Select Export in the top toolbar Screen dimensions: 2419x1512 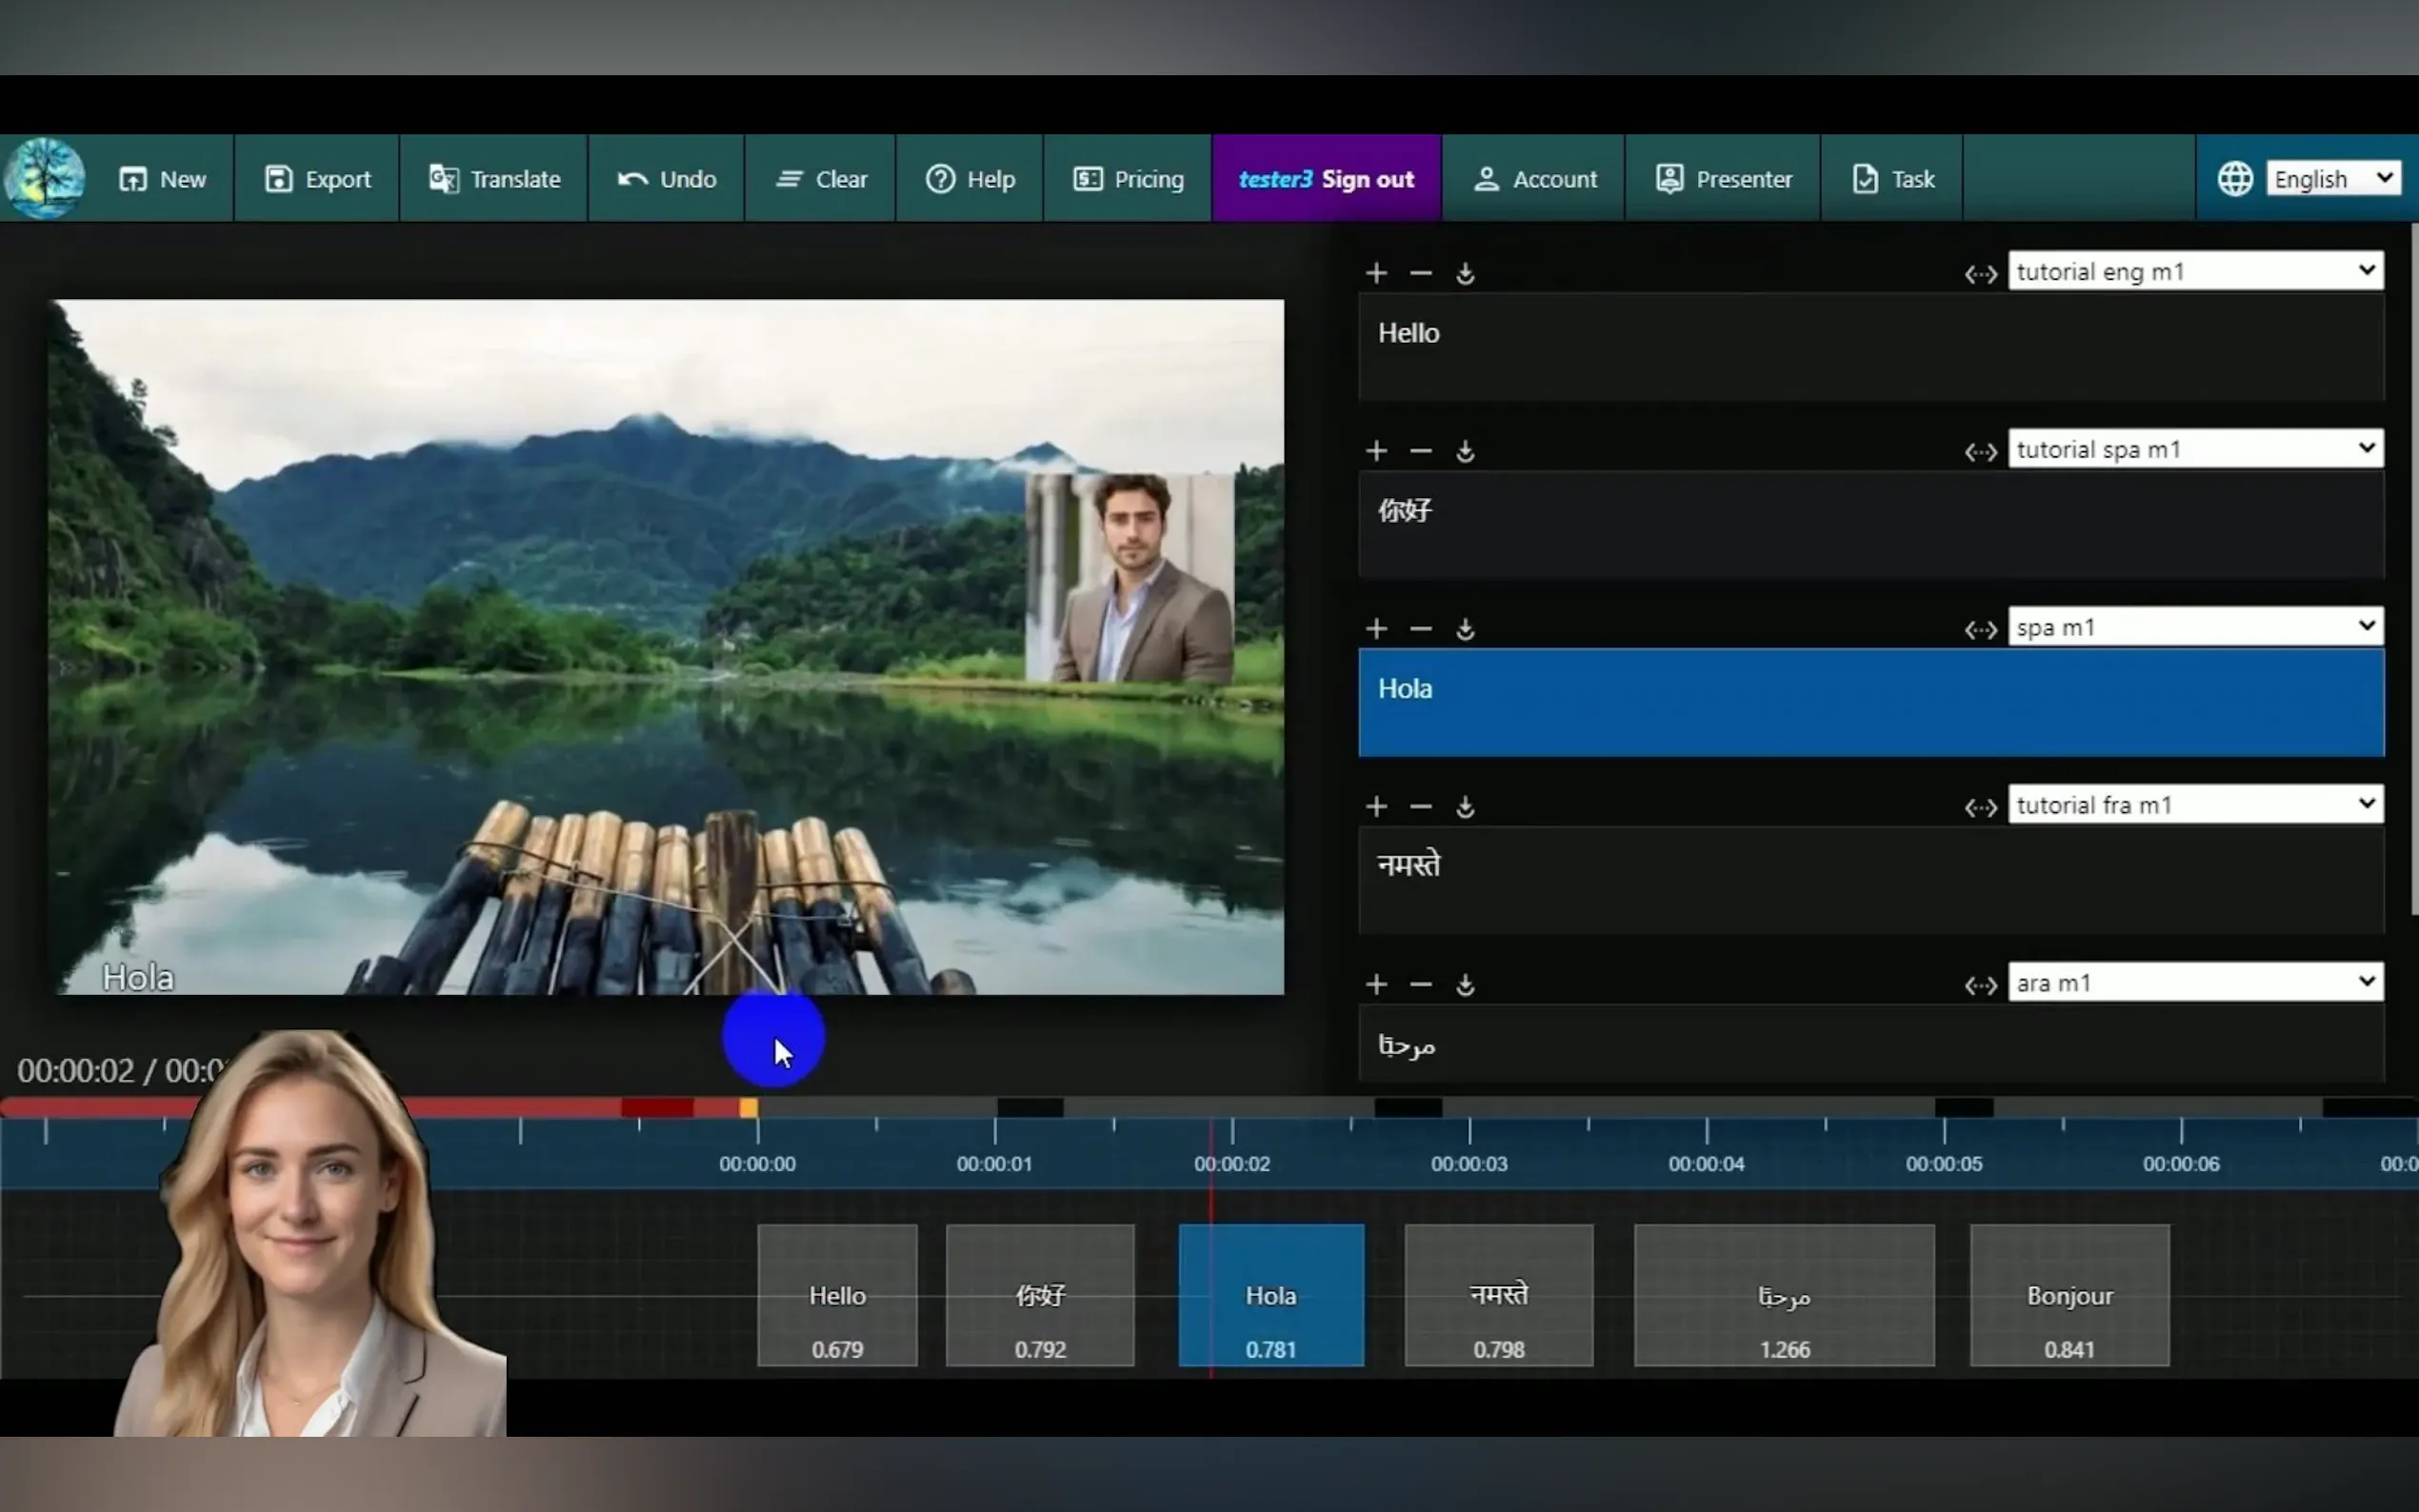point(317,179)
